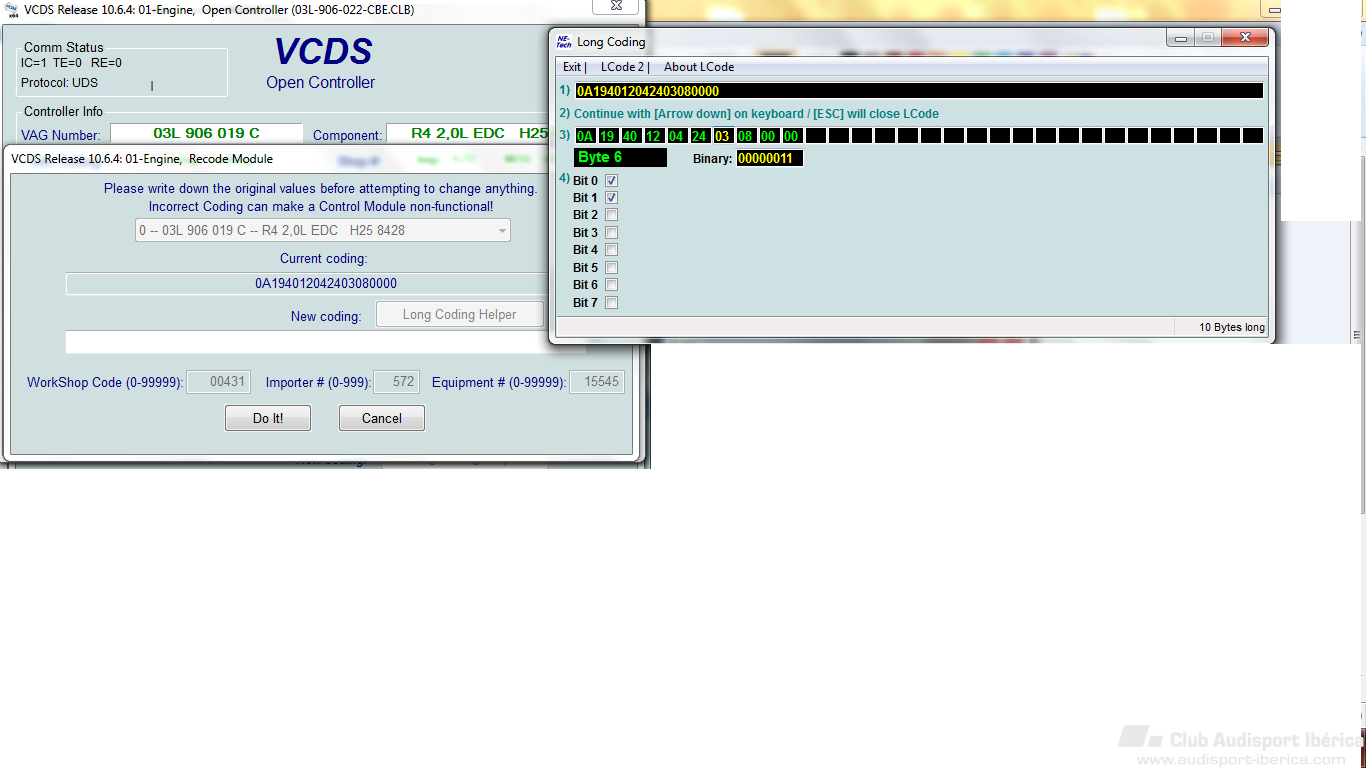Enable the Bit 3 checkbox
1366x768 pixels.
coord(612,233)
